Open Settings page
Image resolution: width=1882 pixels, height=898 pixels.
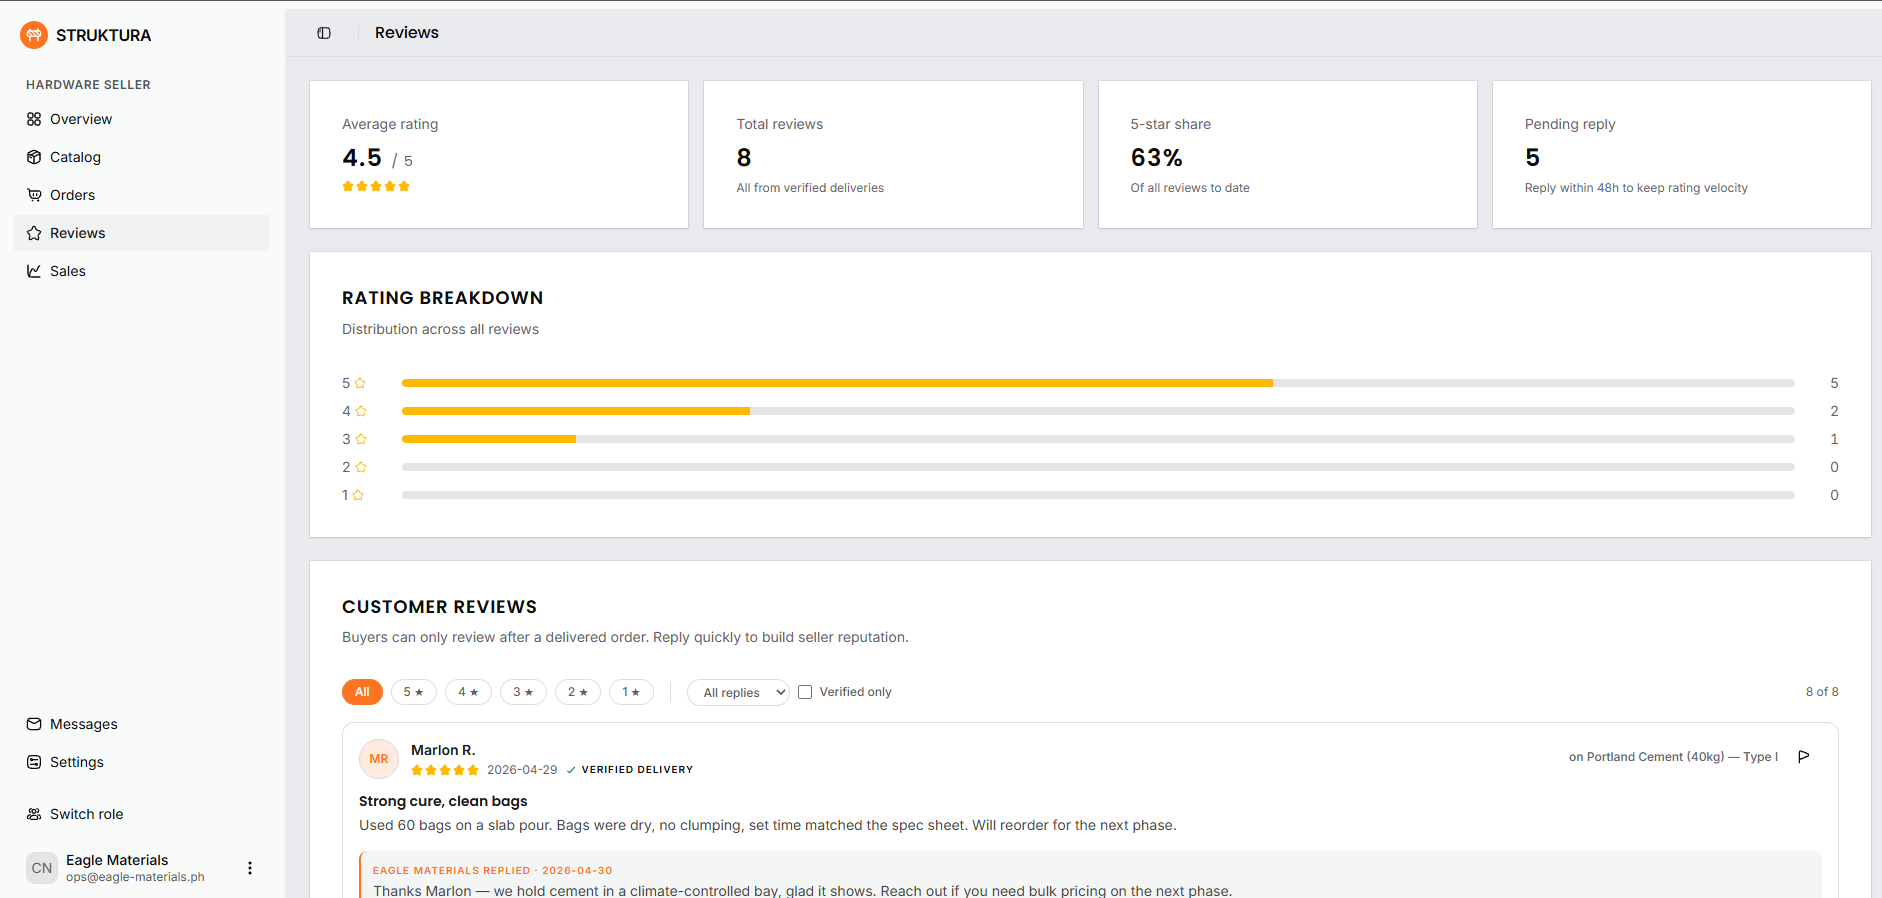(x=142, y=762)
